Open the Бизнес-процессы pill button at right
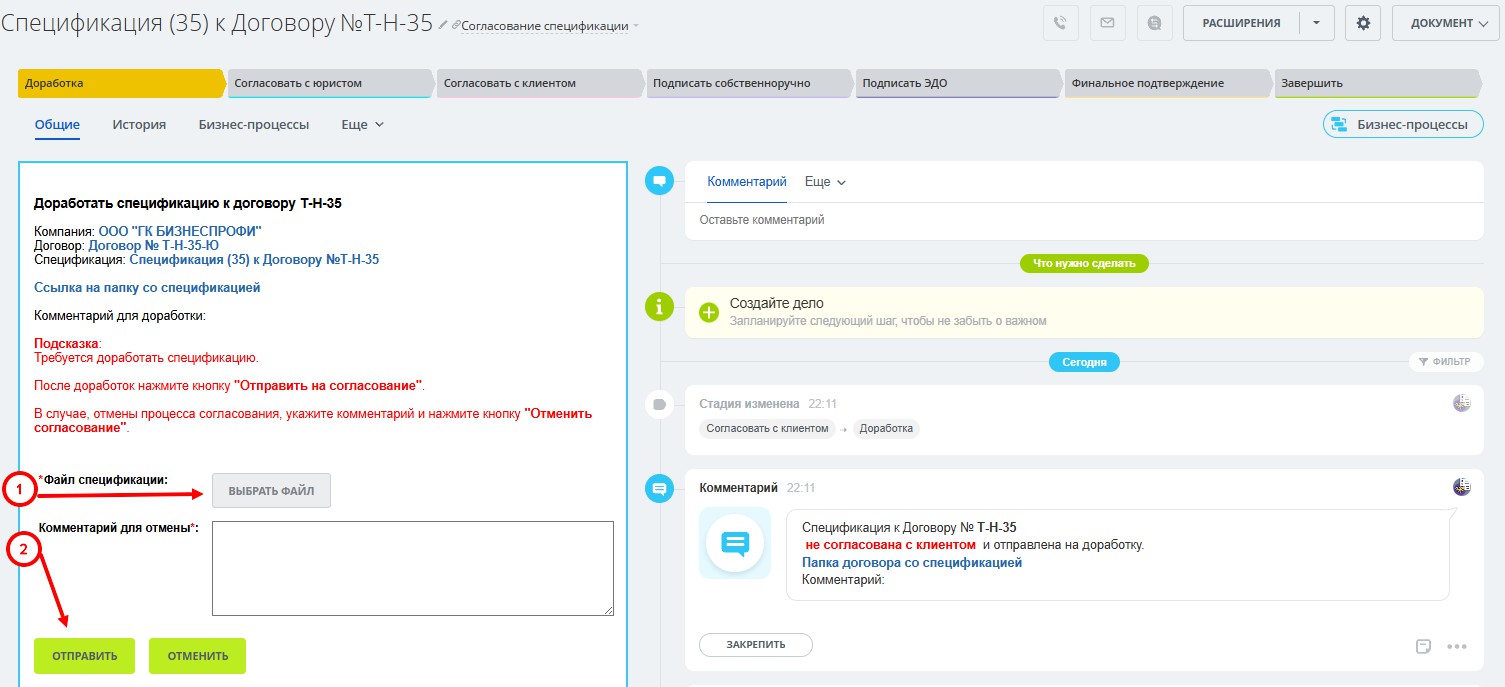1505x687 pixels. (x=1403, y=125)
